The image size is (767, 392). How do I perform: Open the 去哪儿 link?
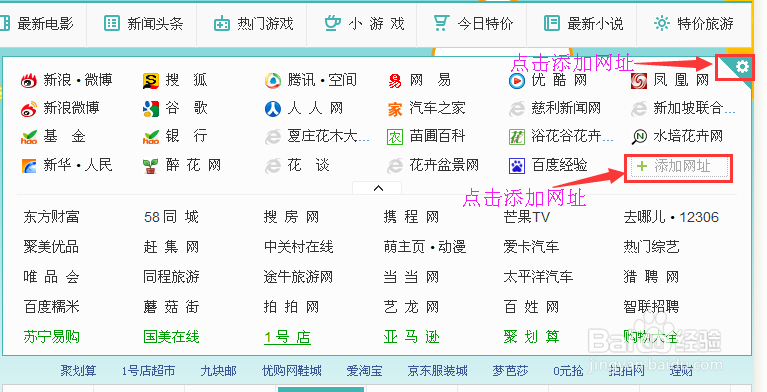coord(644,217)
